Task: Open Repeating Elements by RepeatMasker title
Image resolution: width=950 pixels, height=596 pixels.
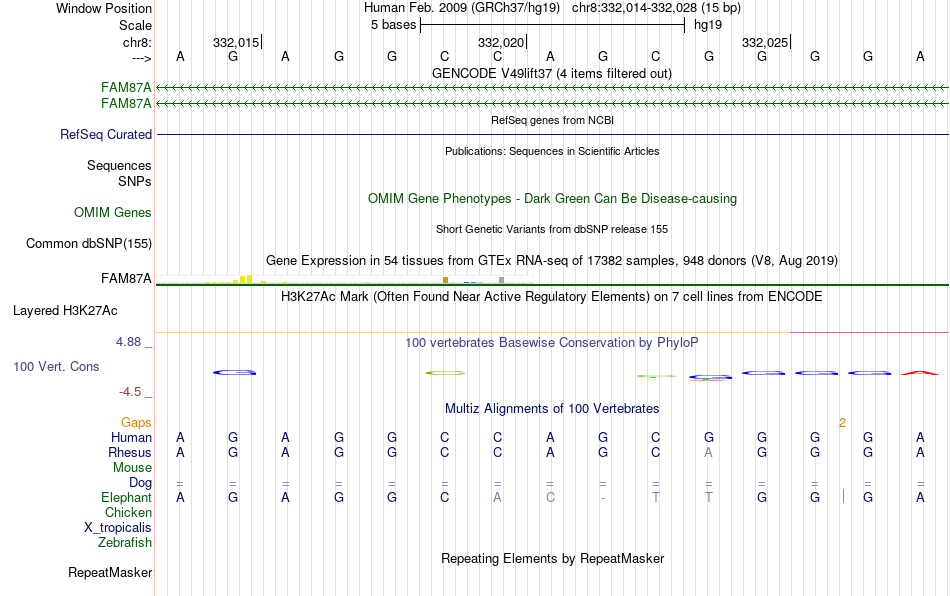Action: coord(552,558)
